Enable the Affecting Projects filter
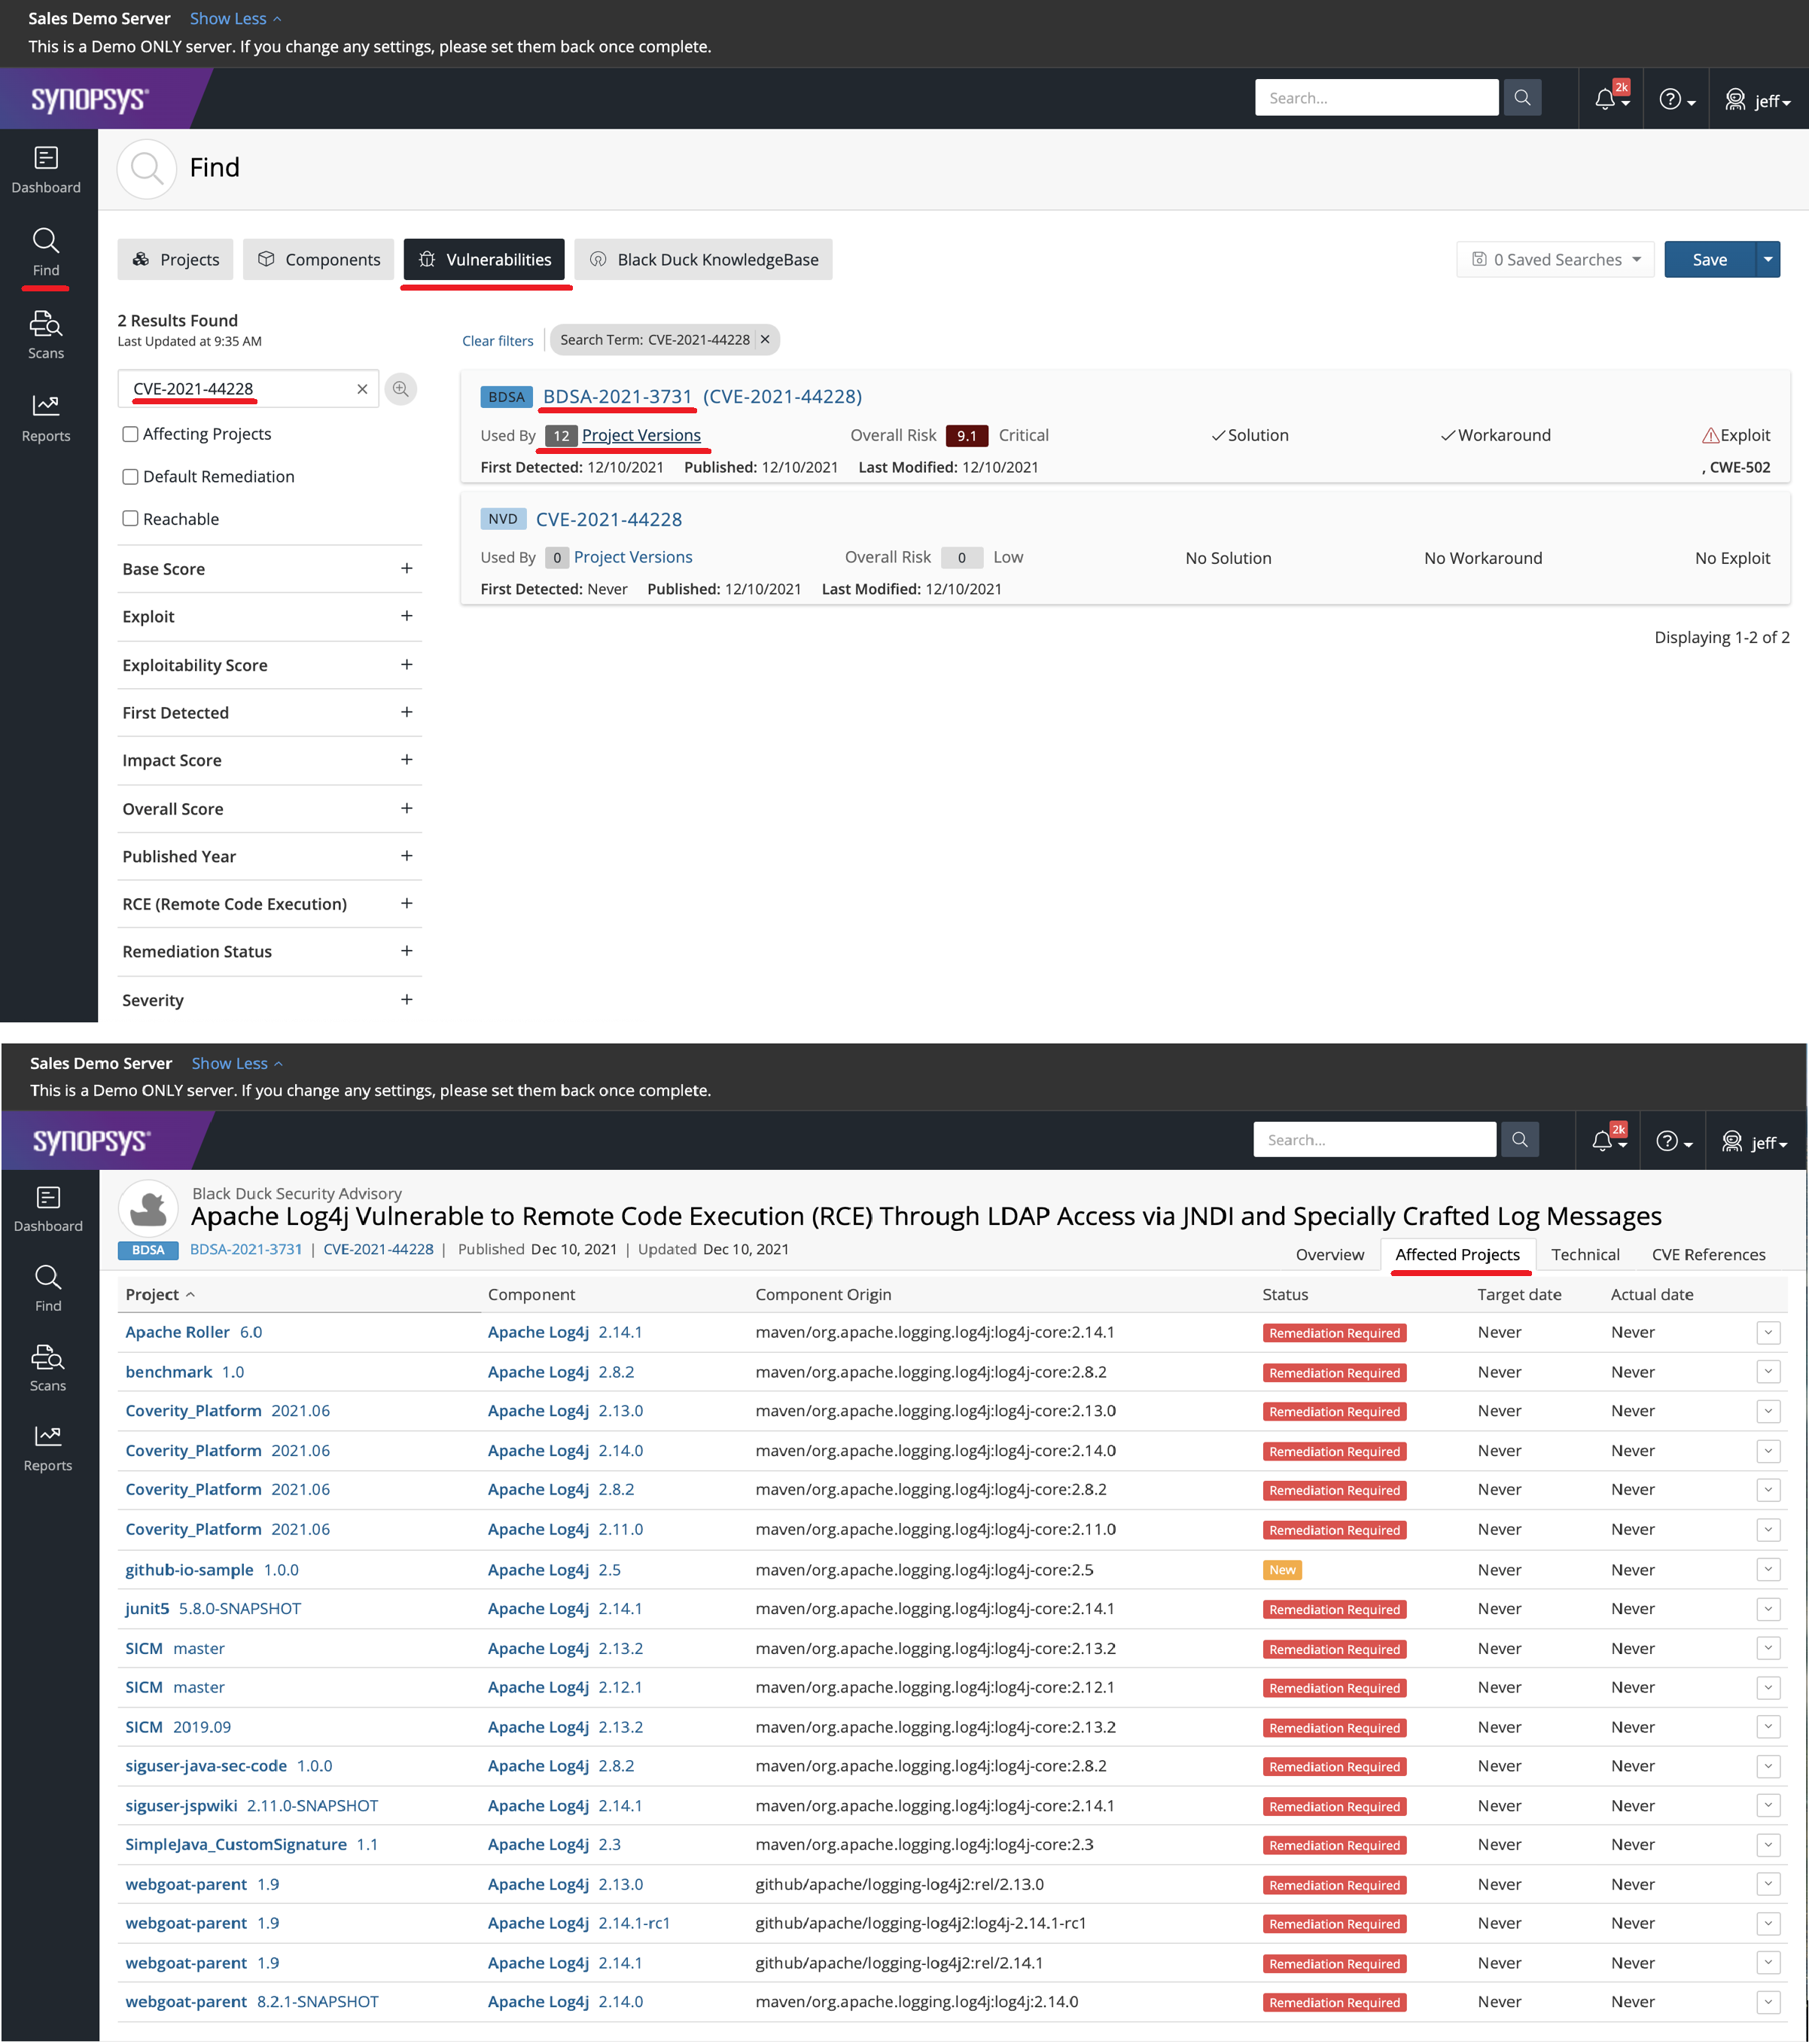 [x=130, y=434]
